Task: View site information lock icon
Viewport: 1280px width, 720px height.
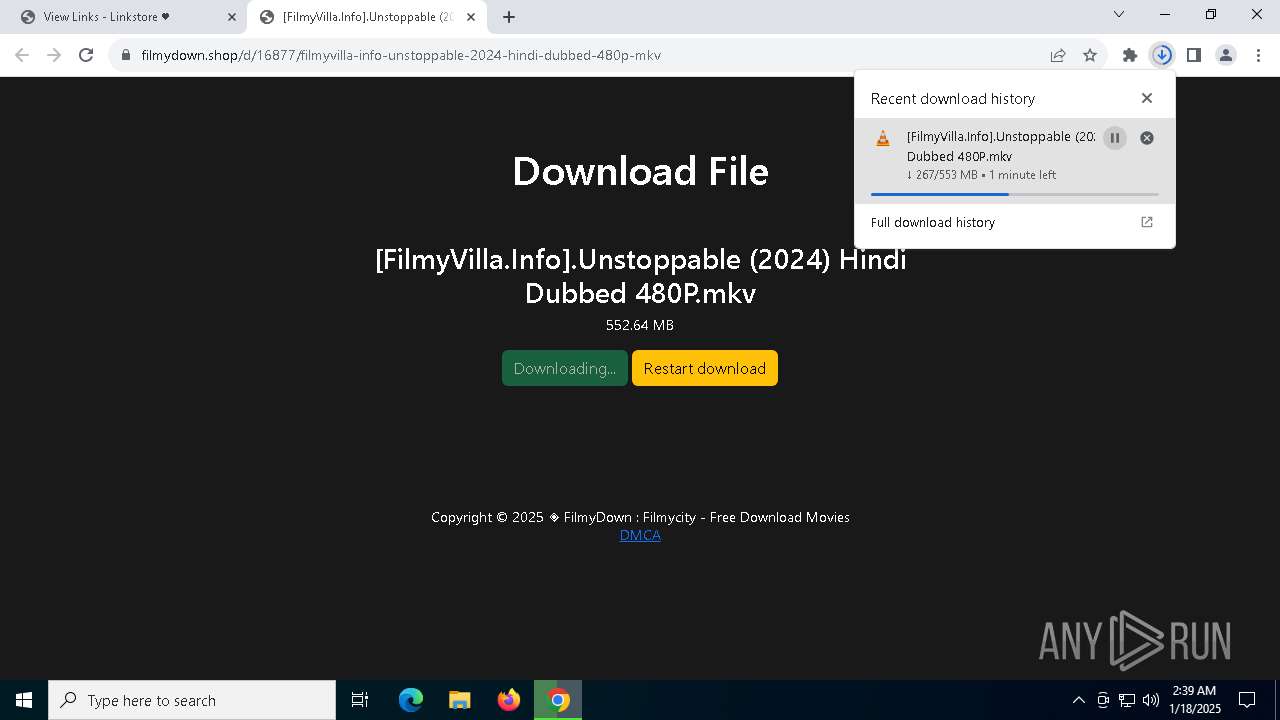Action: 126,55
